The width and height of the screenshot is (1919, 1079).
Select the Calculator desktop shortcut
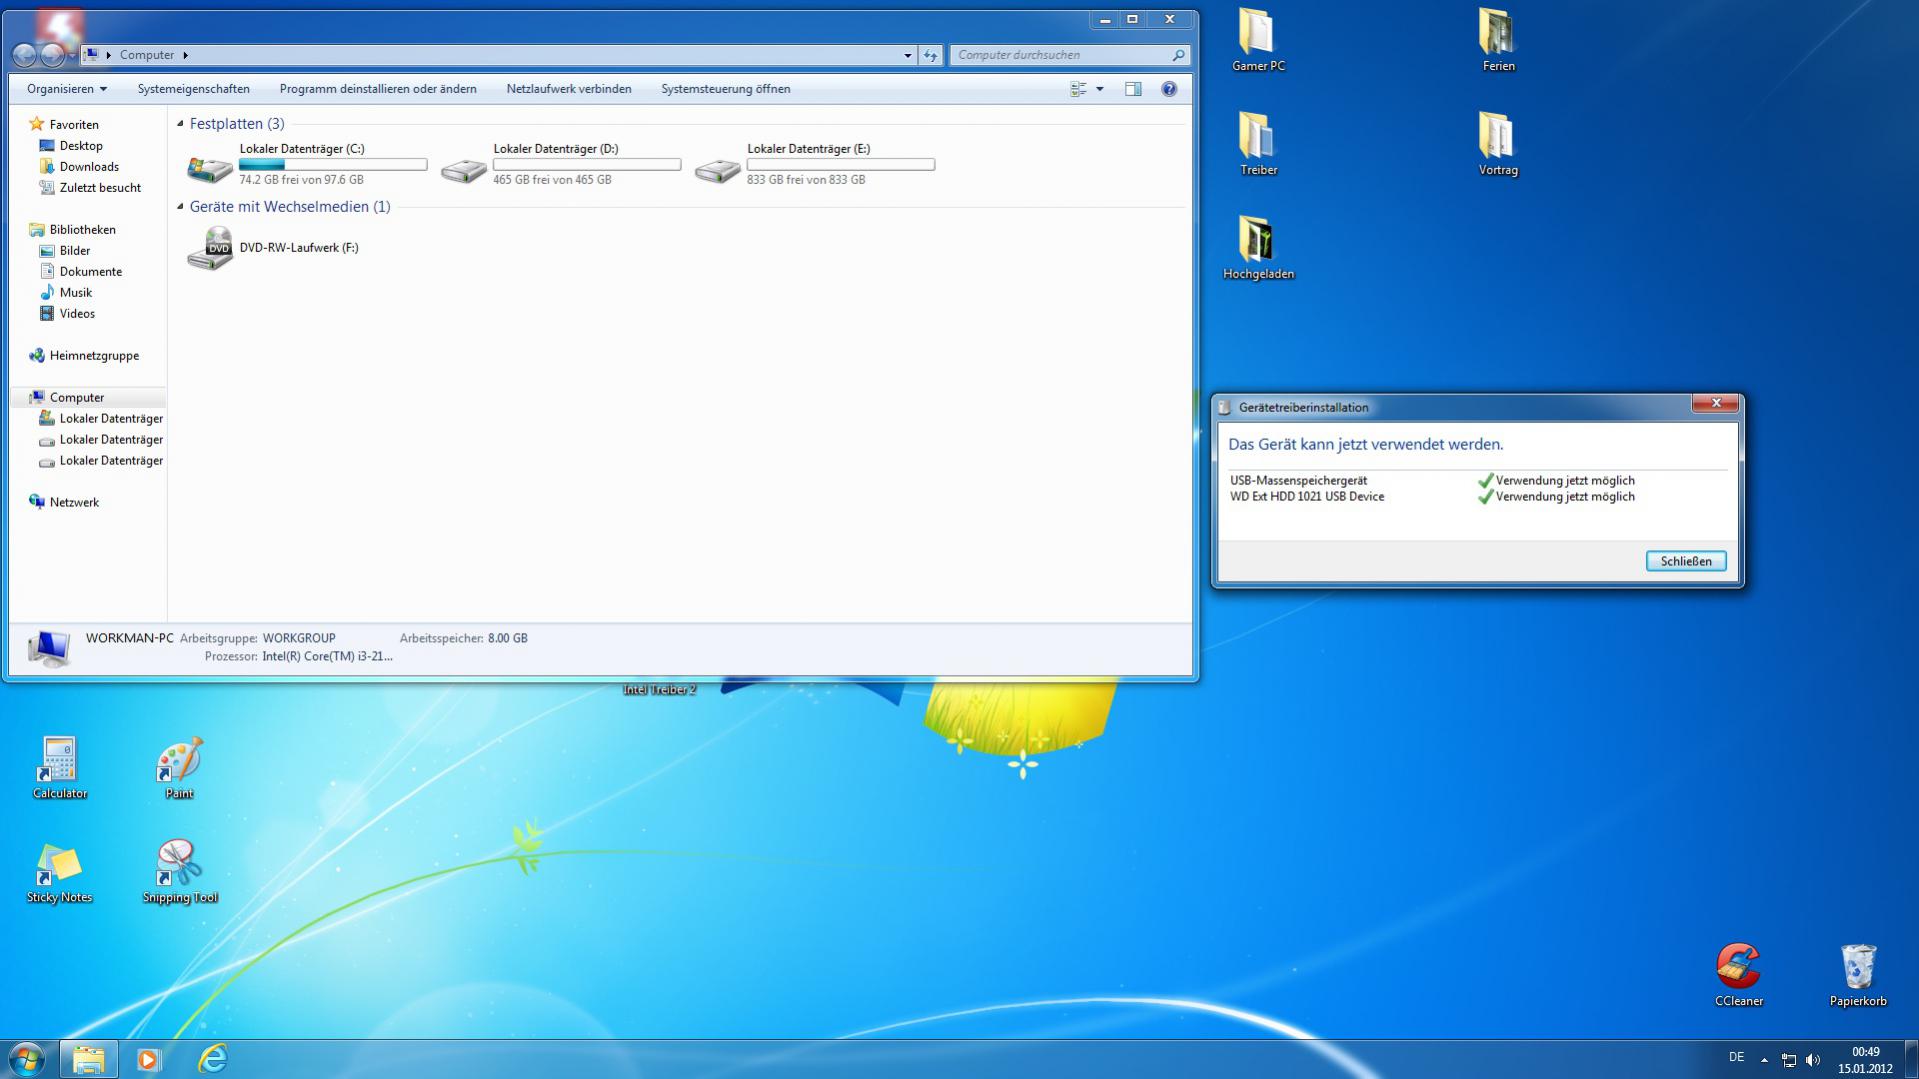(60, 768)
